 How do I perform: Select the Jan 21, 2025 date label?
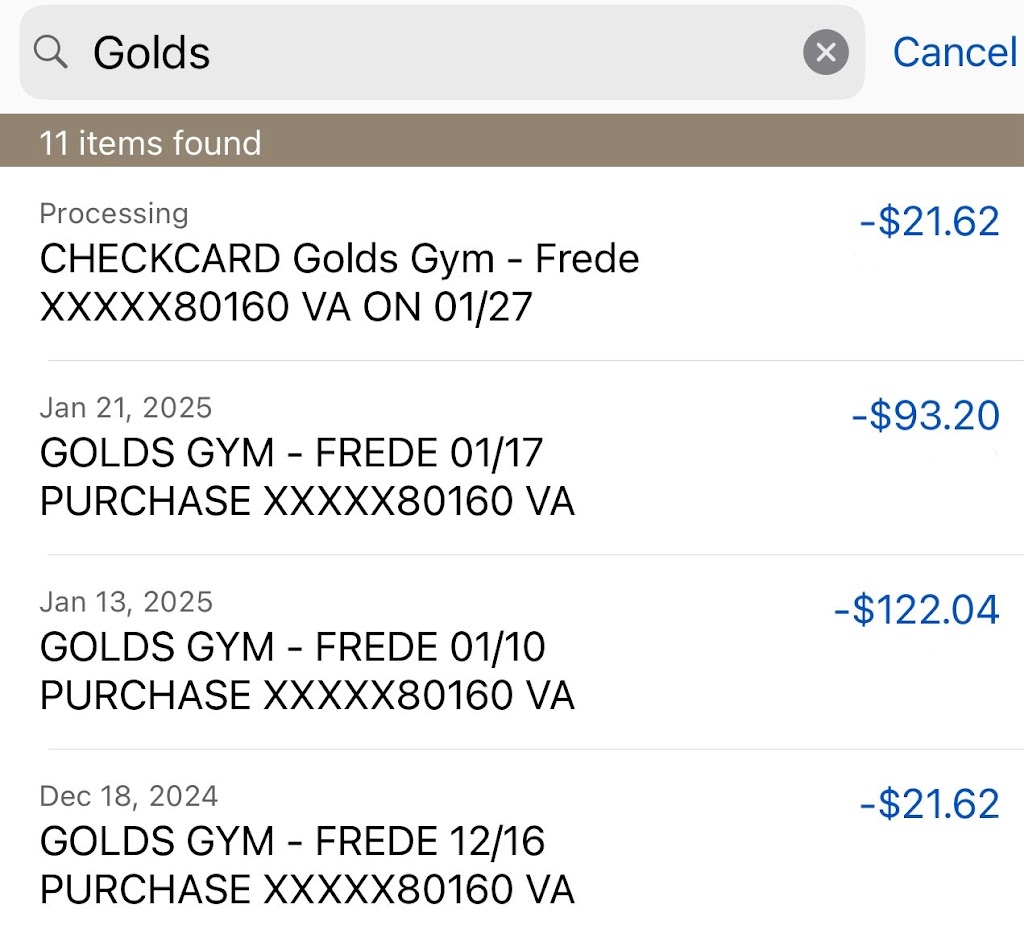pyautogui.click(x=126, y=407)
